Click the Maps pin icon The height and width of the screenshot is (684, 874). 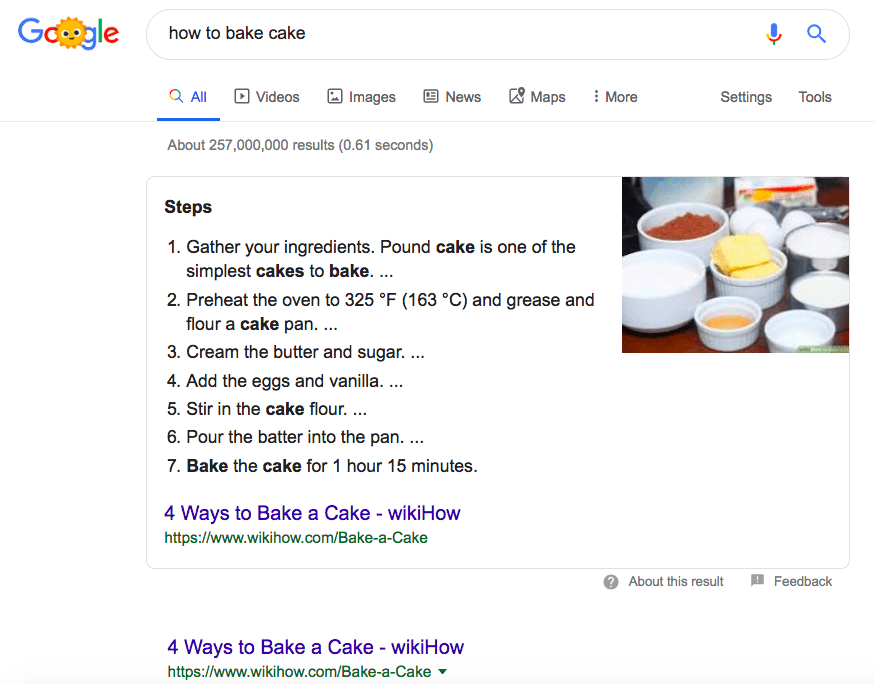click(x=517, y=96)
